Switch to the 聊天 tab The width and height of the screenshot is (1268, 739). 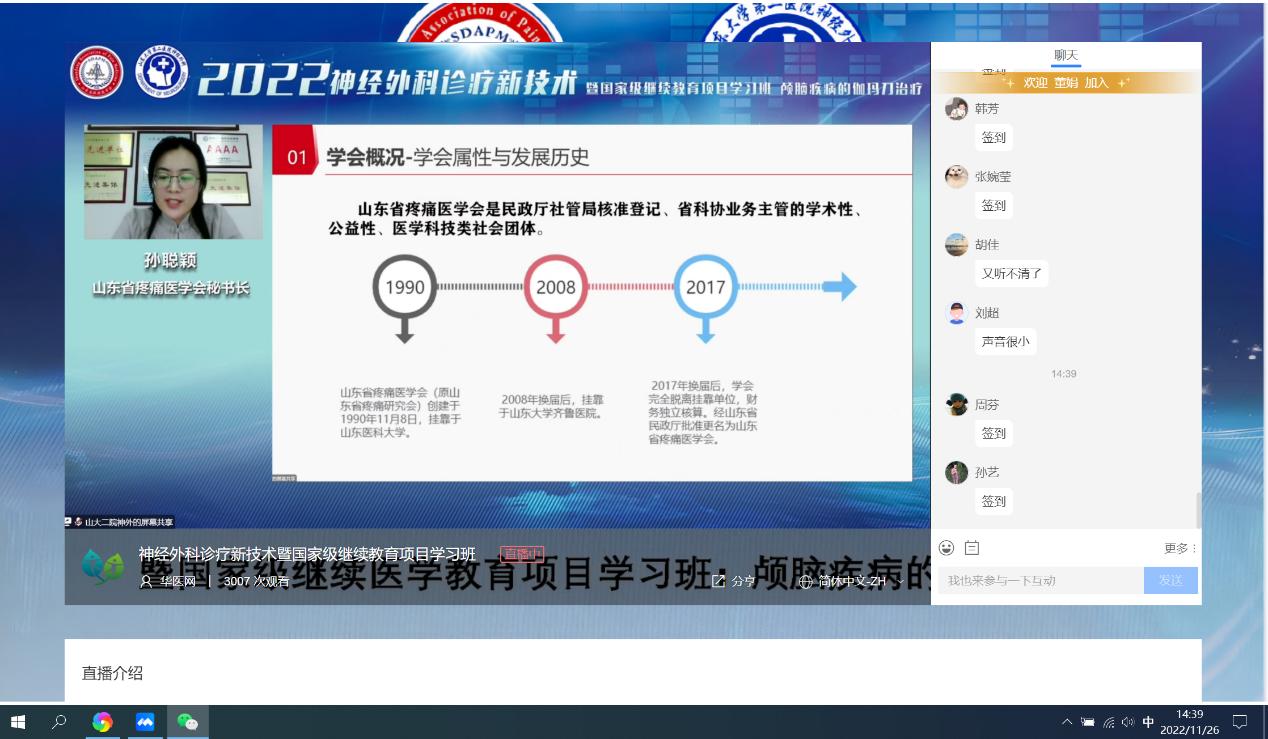pyautogui.click(x=1066, y=55)
